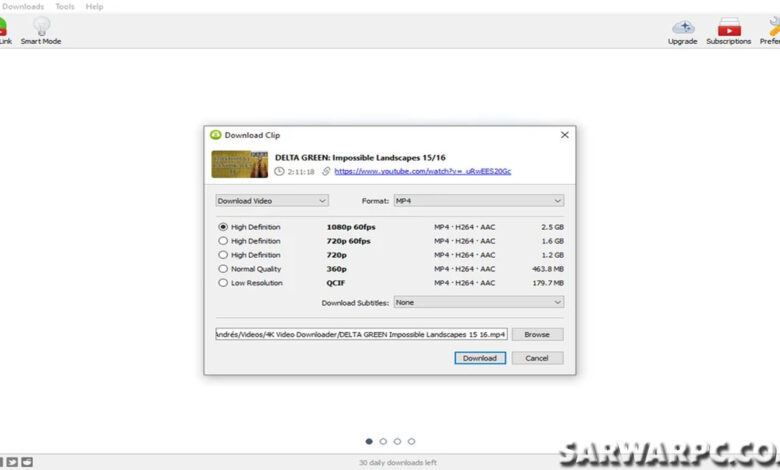Enable Smart Mode lightbulb icon
Image resolution: width=780 pixels, height=470 pixels.
(x=41, y=26)
